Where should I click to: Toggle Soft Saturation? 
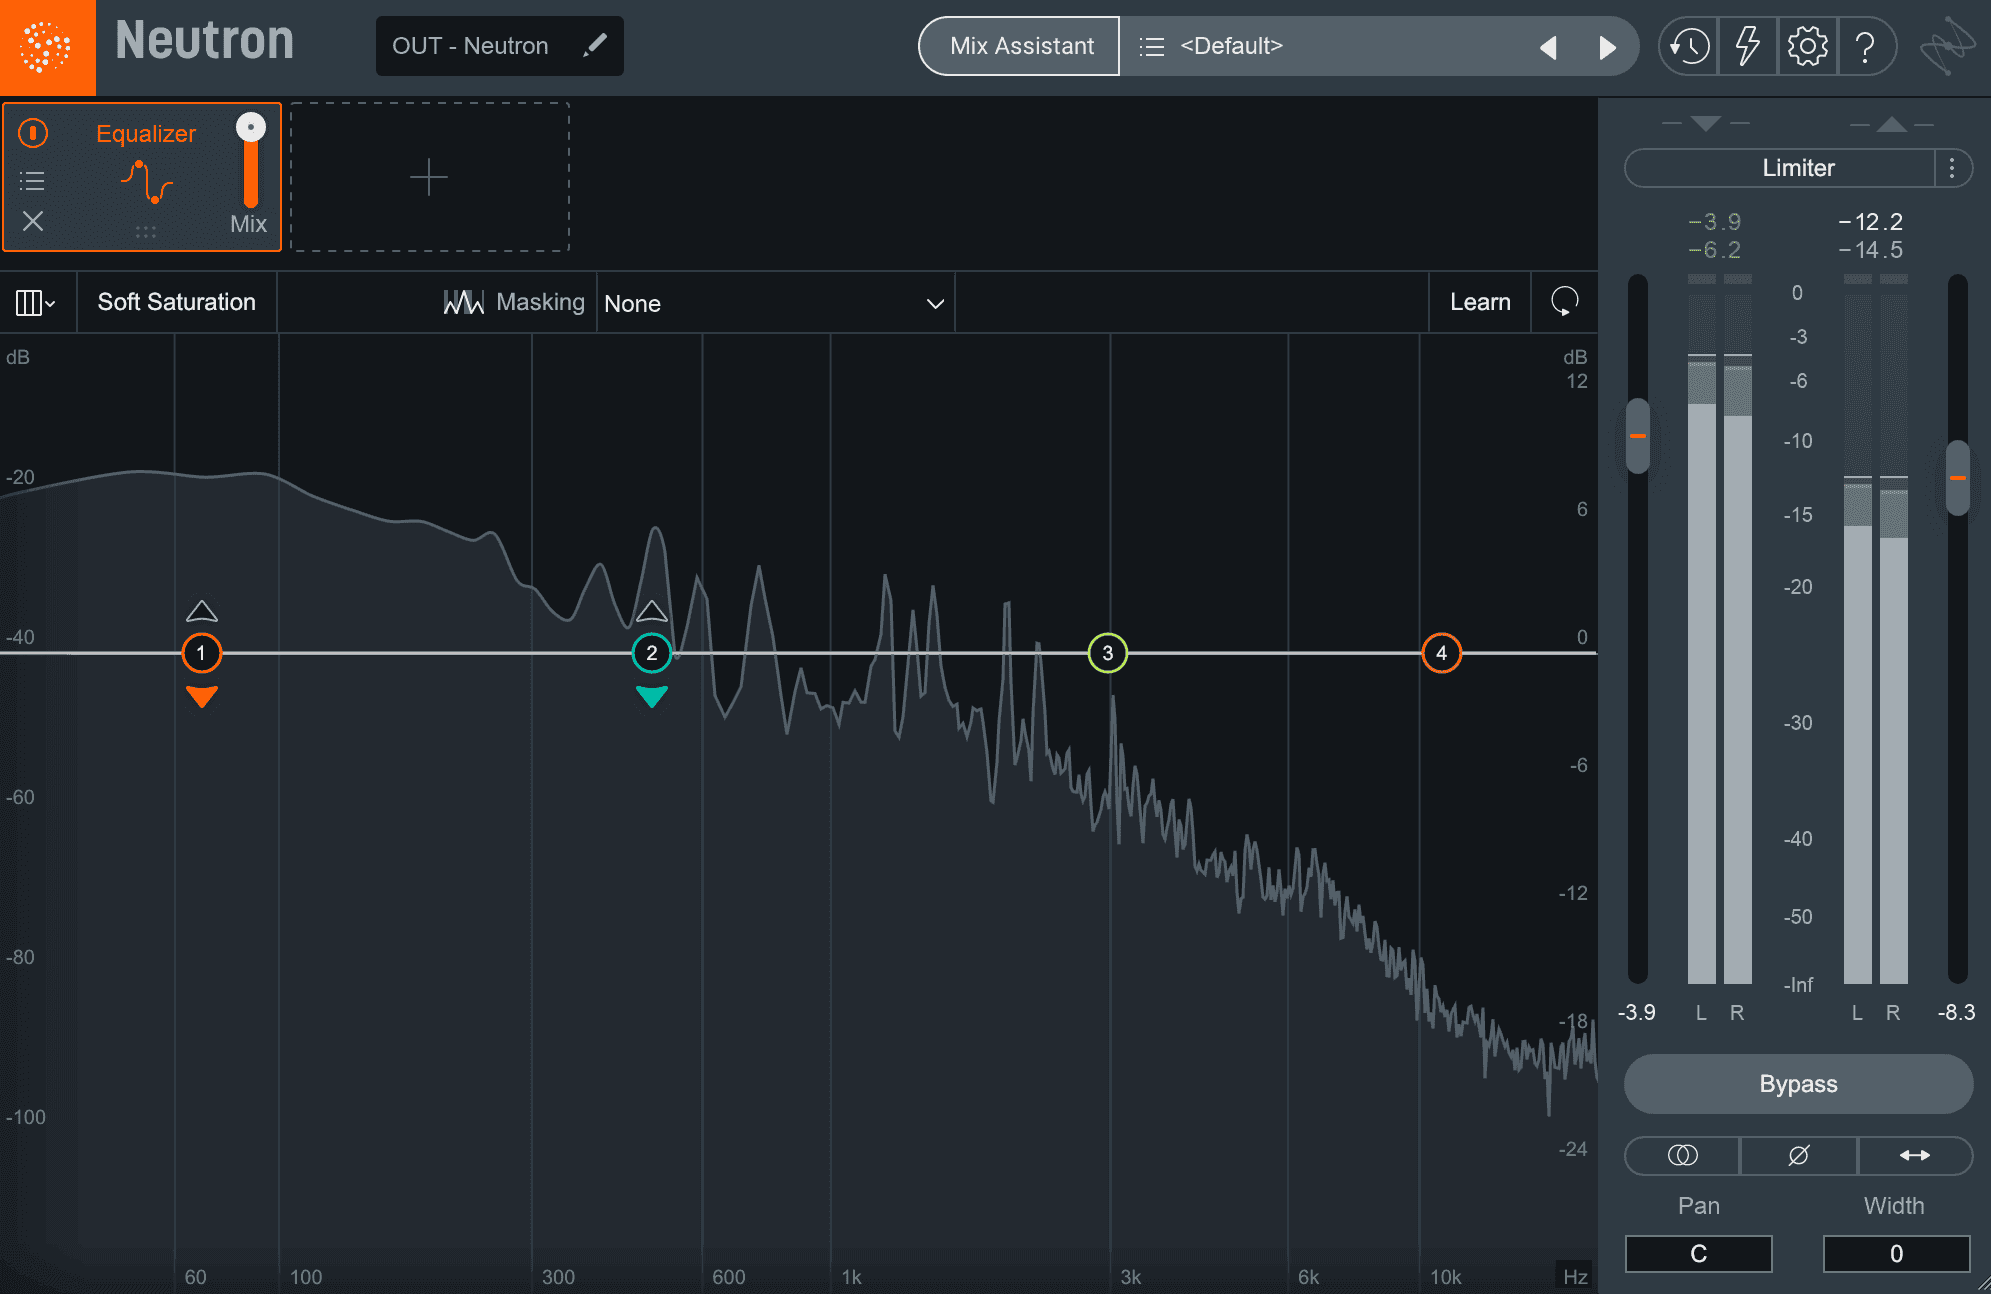point(177,302)
